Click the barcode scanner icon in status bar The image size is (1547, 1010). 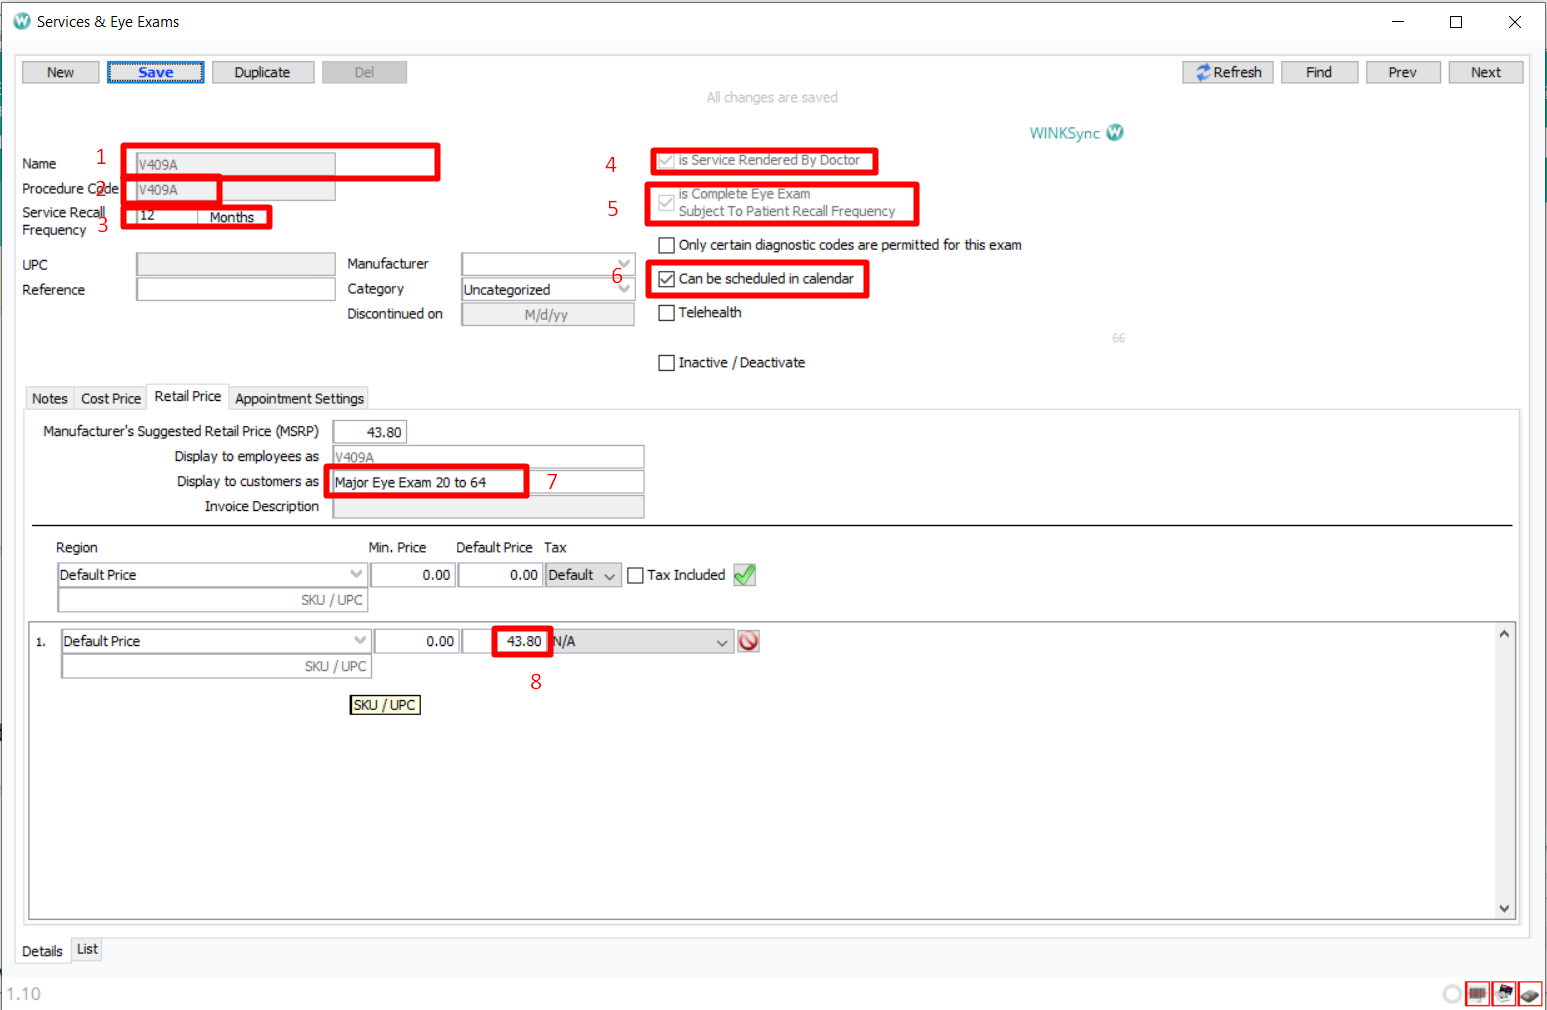(x=1477, y=994)
